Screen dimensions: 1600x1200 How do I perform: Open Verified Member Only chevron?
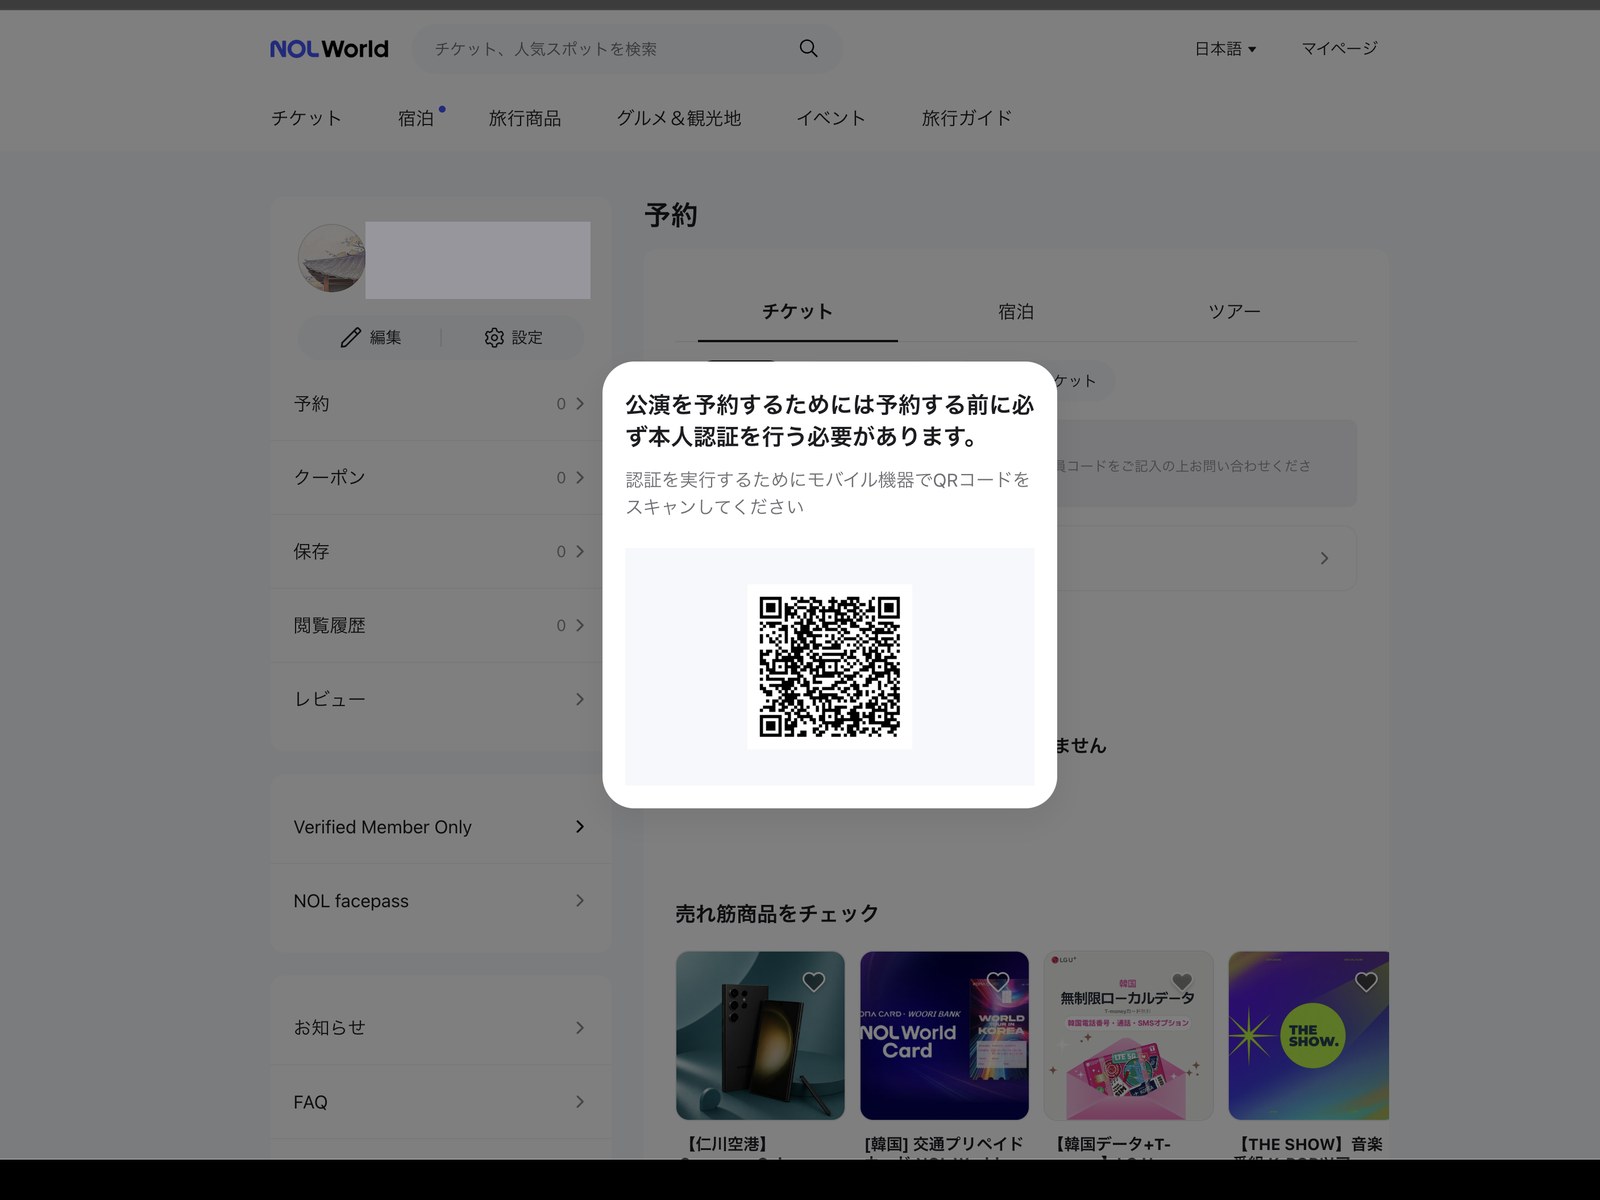[x=580, y=826]
